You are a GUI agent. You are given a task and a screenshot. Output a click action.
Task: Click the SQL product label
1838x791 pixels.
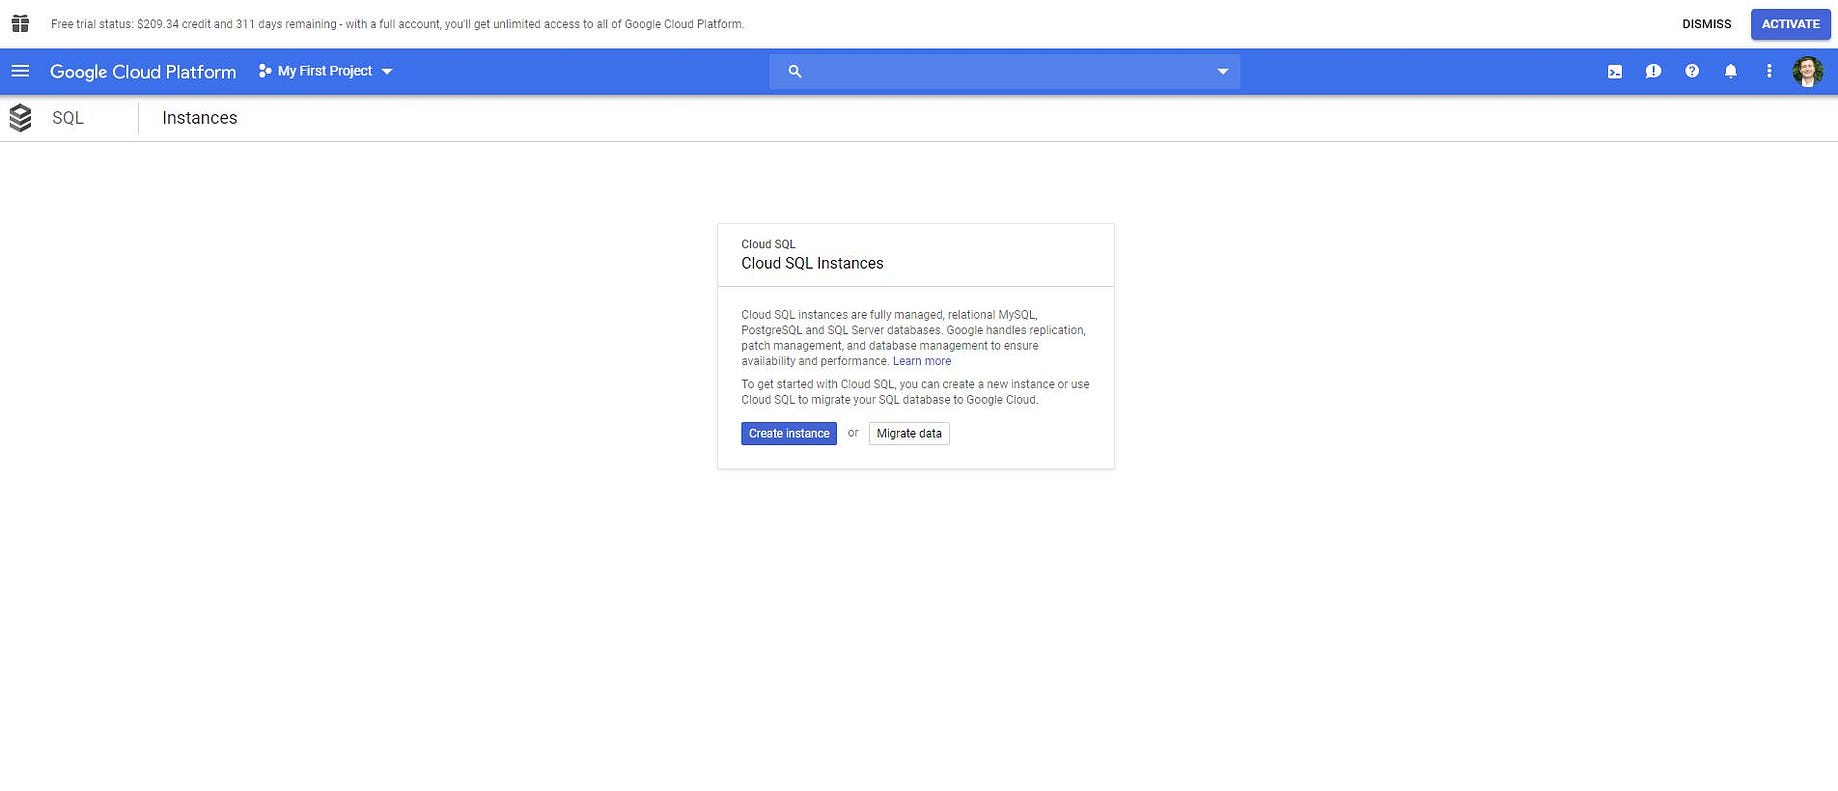(x=68, y=118)
